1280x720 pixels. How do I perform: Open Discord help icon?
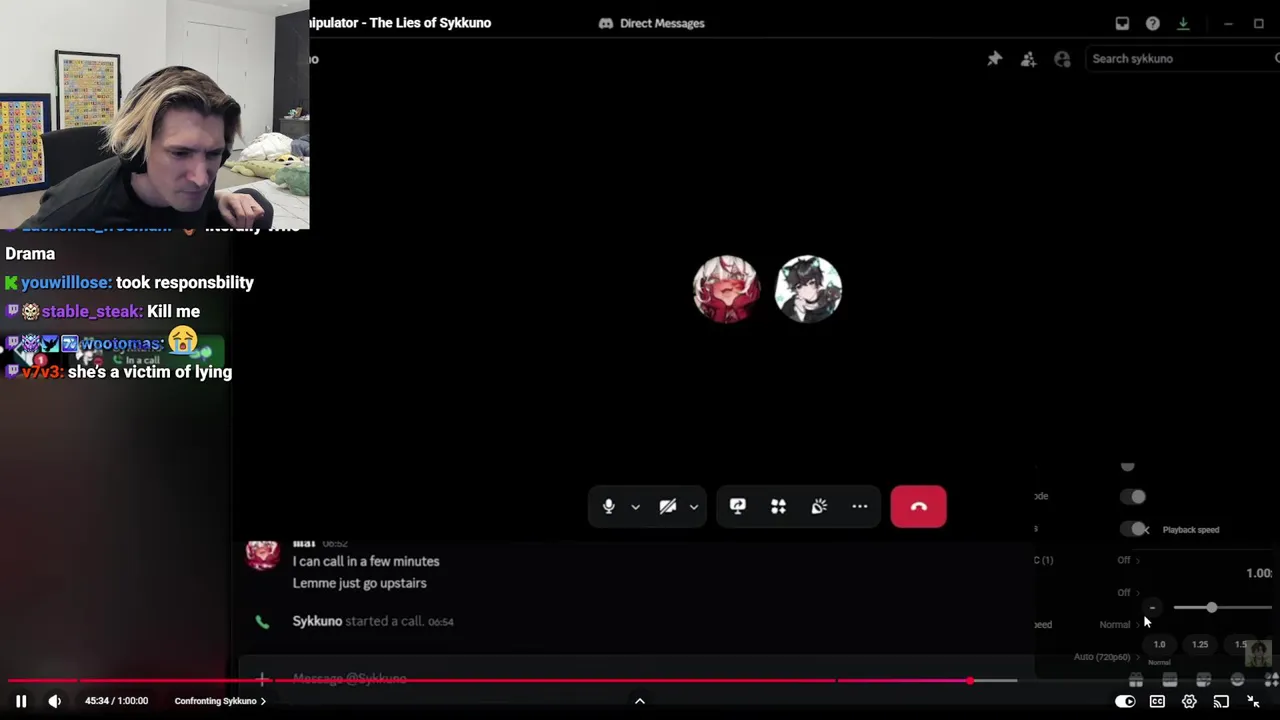(1153, 23)
